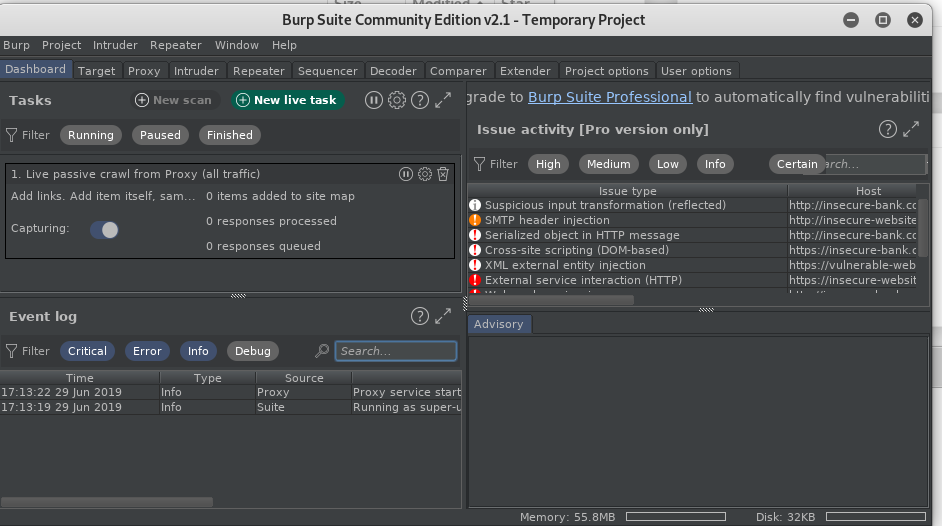
Task: Toggle the Info severity issue filter
Action: pyautogui.click(x=715, y=164)
